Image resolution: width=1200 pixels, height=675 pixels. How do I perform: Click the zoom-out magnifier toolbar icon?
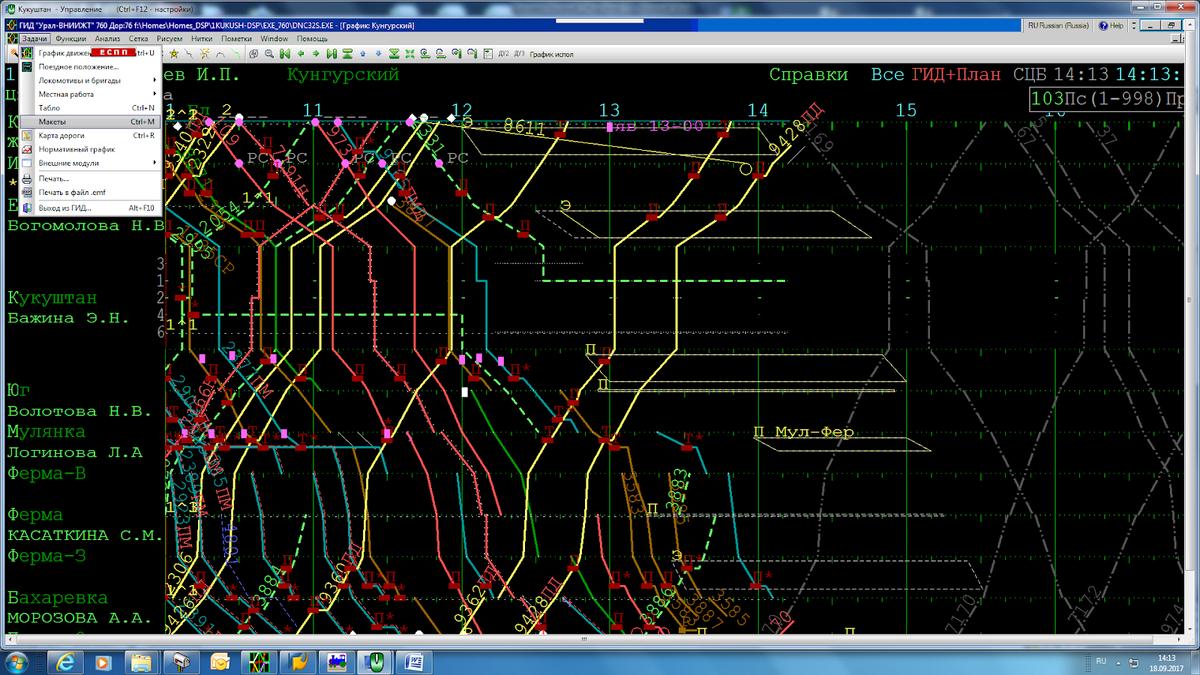(x=269, y=53)
